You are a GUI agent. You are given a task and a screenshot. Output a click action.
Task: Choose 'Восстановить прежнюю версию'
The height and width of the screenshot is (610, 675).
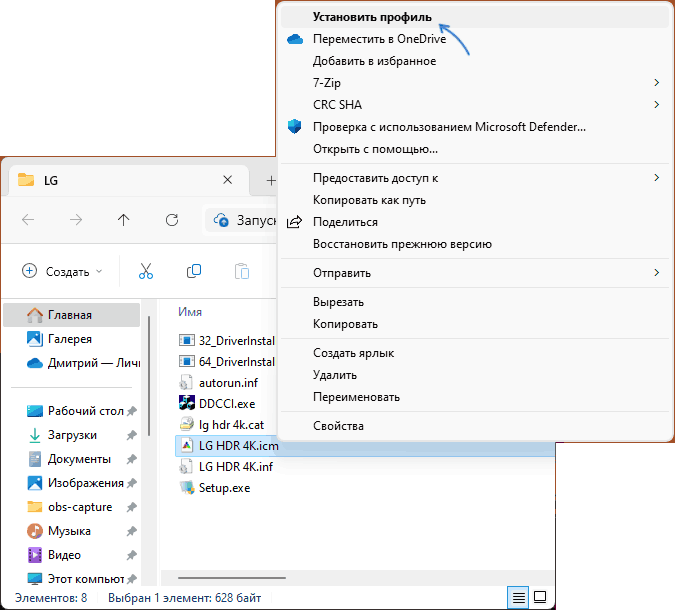(475, 244)
